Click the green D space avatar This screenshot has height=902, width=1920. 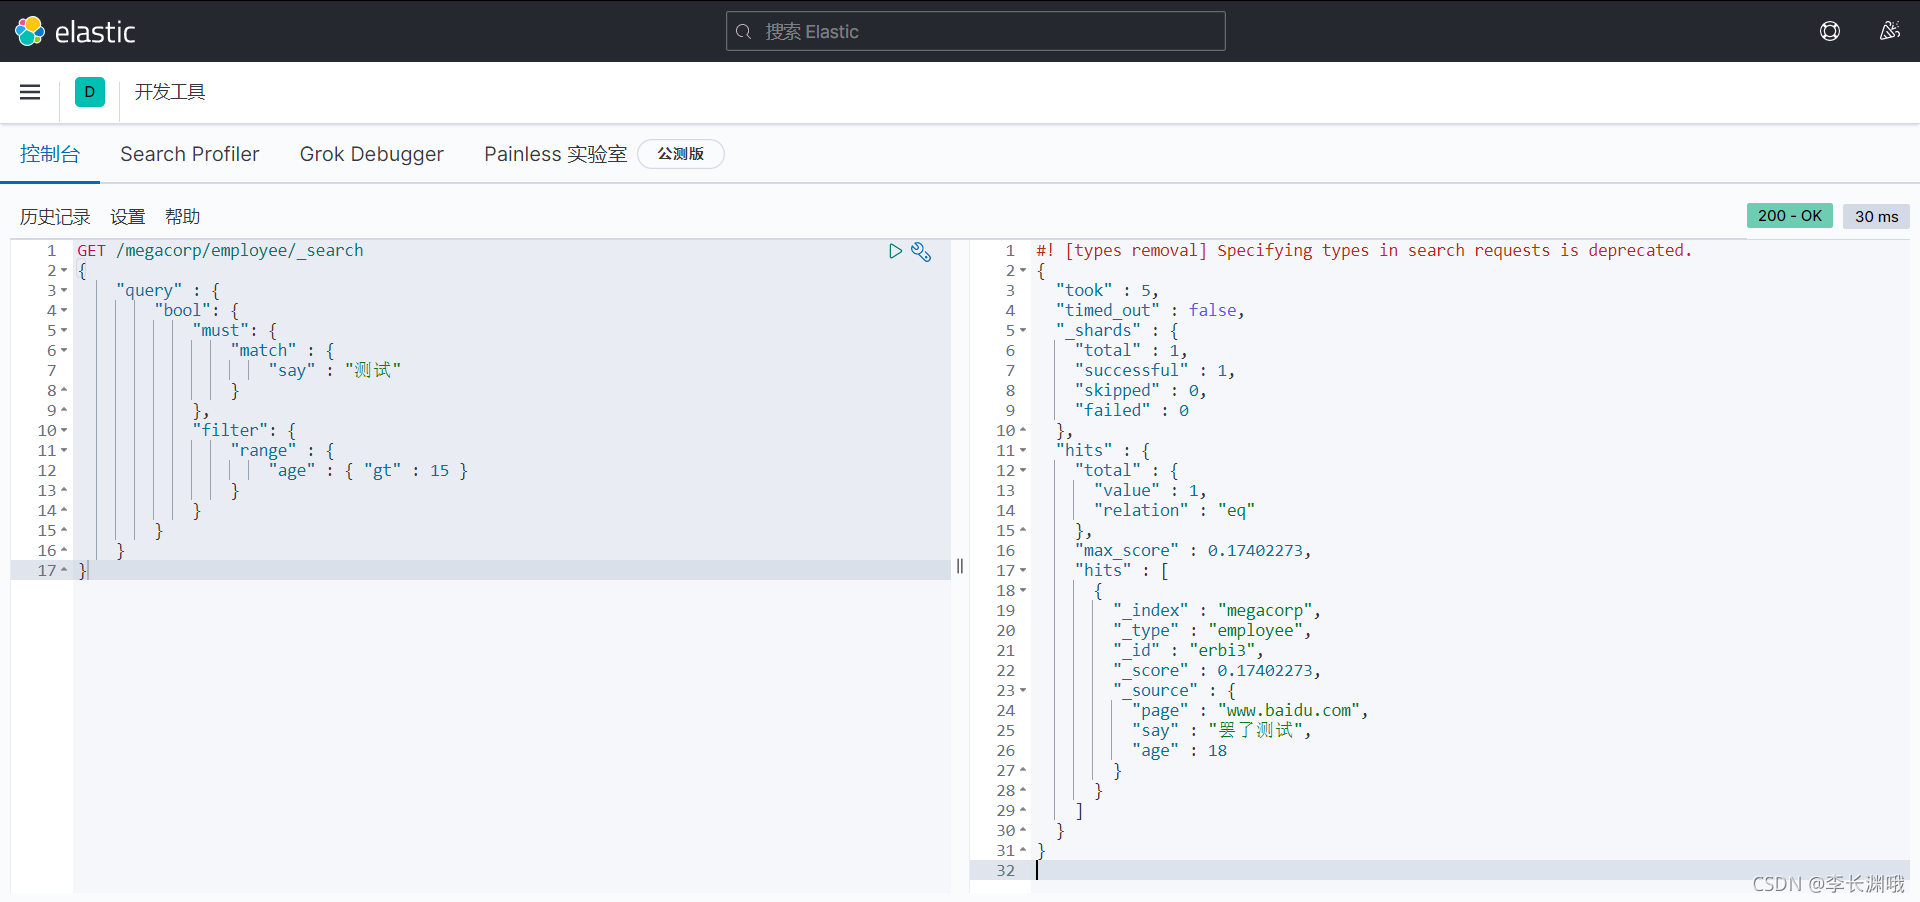click(90, 92)
